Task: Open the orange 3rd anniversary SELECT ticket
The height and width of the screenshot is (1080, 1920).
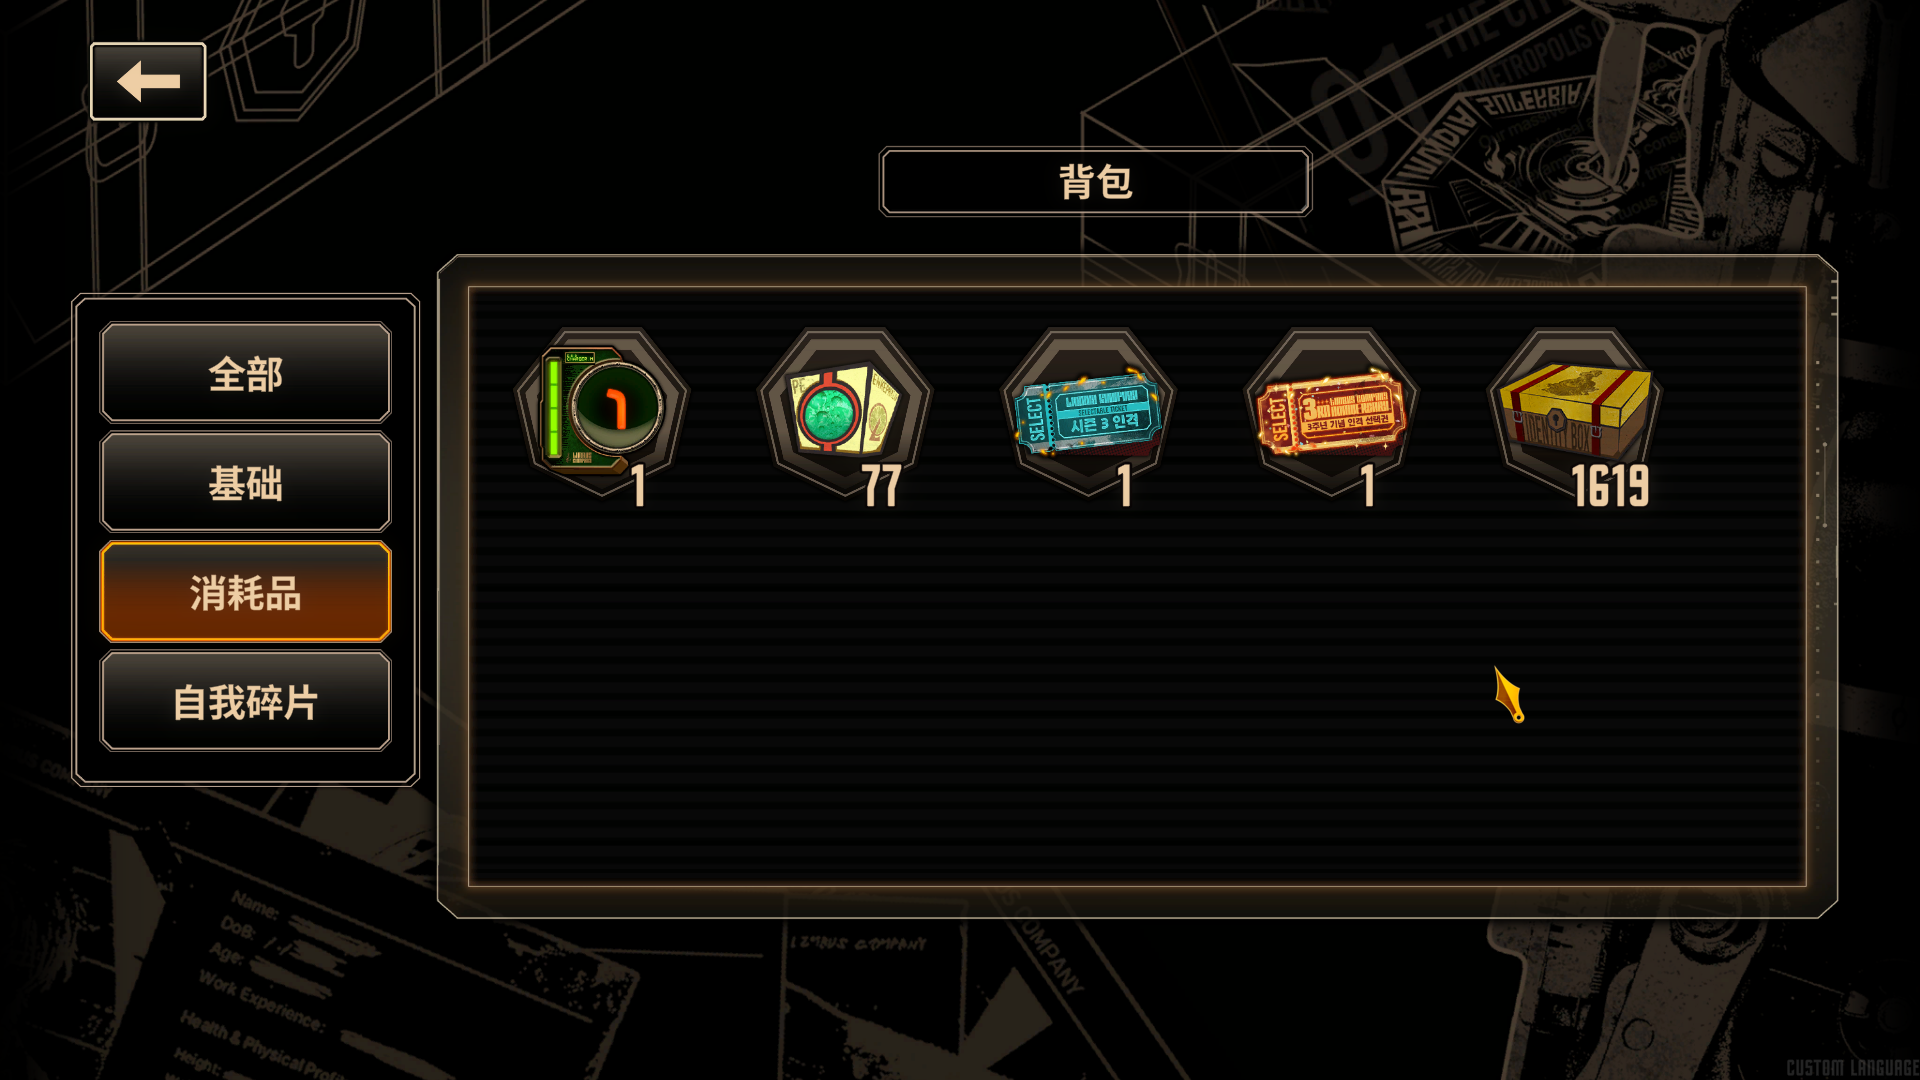Action: (1332, 412)
